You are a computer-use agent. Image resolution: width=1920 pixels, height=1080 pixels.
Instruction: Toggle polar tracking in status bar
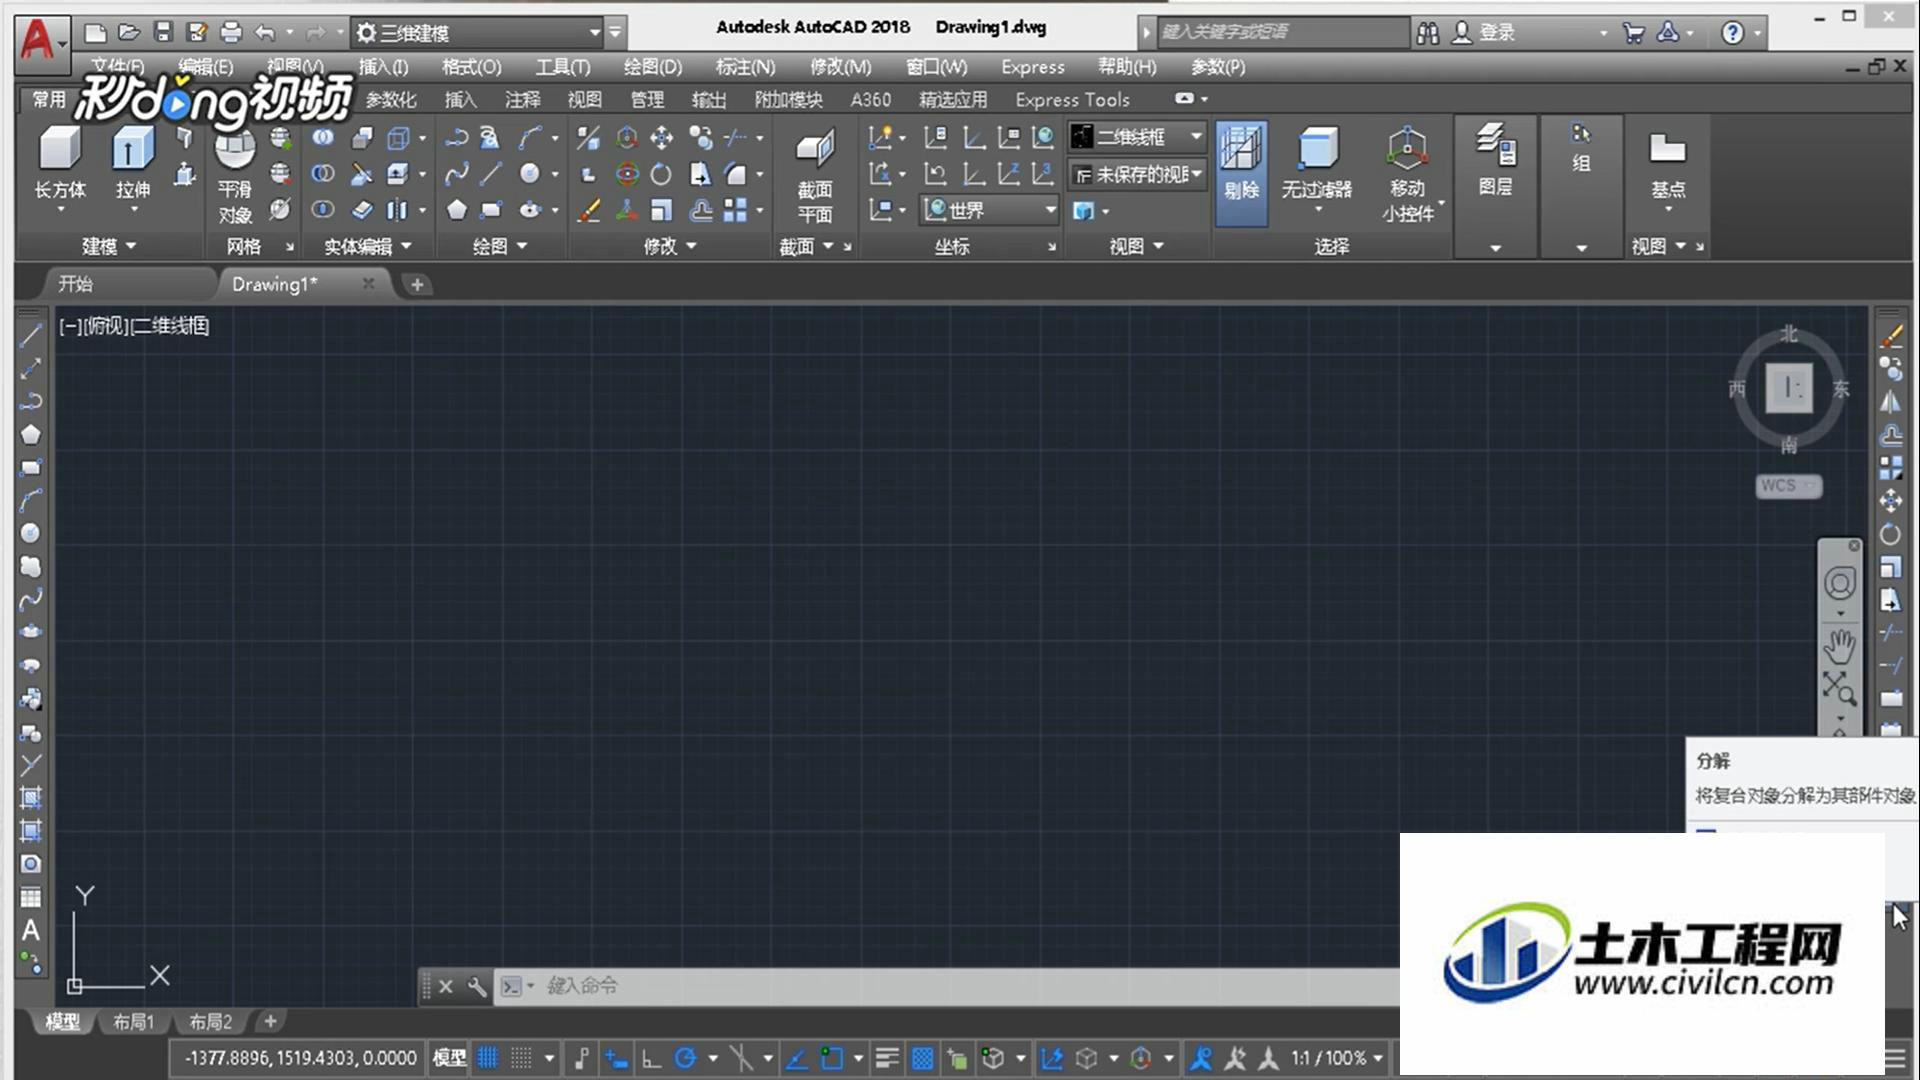coord(686,1058)
